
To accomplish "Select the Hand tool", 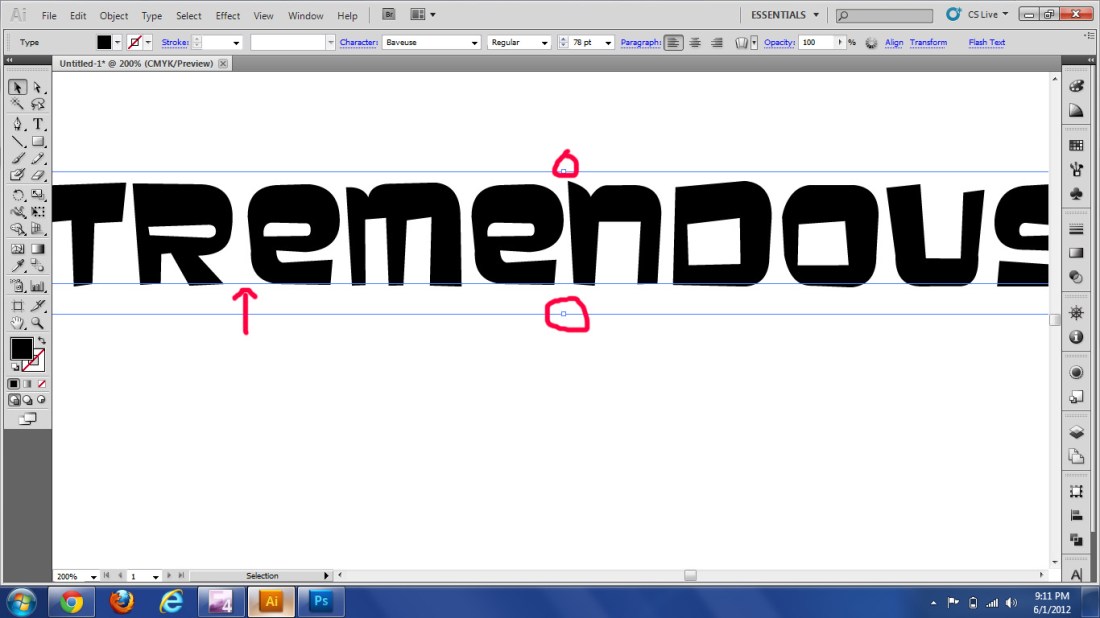I will tap(18, 323).
